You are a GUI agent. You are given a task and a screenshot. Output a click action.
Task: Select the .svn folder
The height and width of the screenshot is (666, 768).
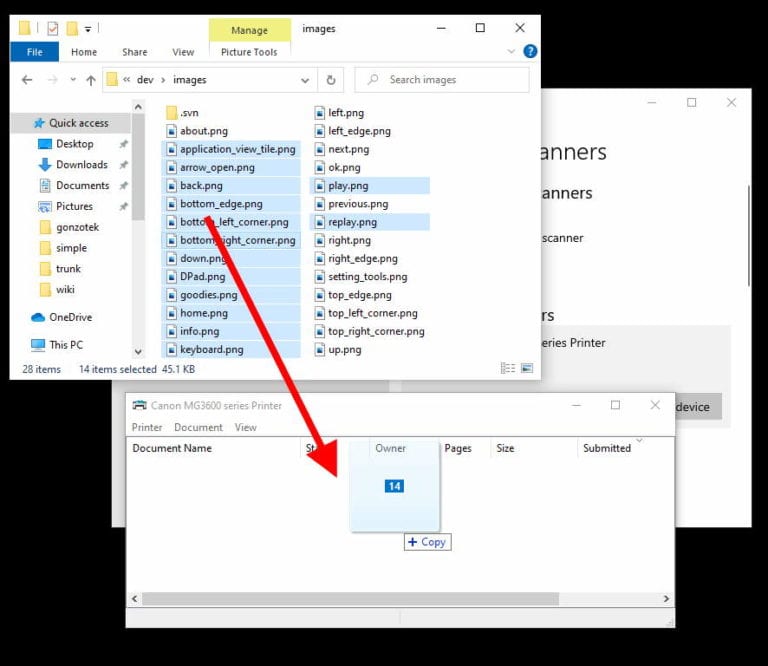click(189, 113)
